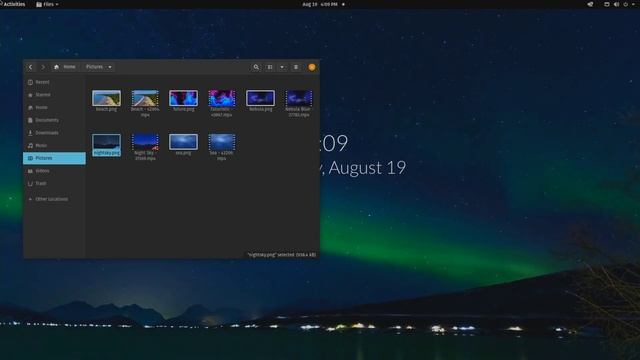Viewport: 640px width, 360px height.
Task: Click the "nightsky.png" selected status text
Action: [282, 255]
